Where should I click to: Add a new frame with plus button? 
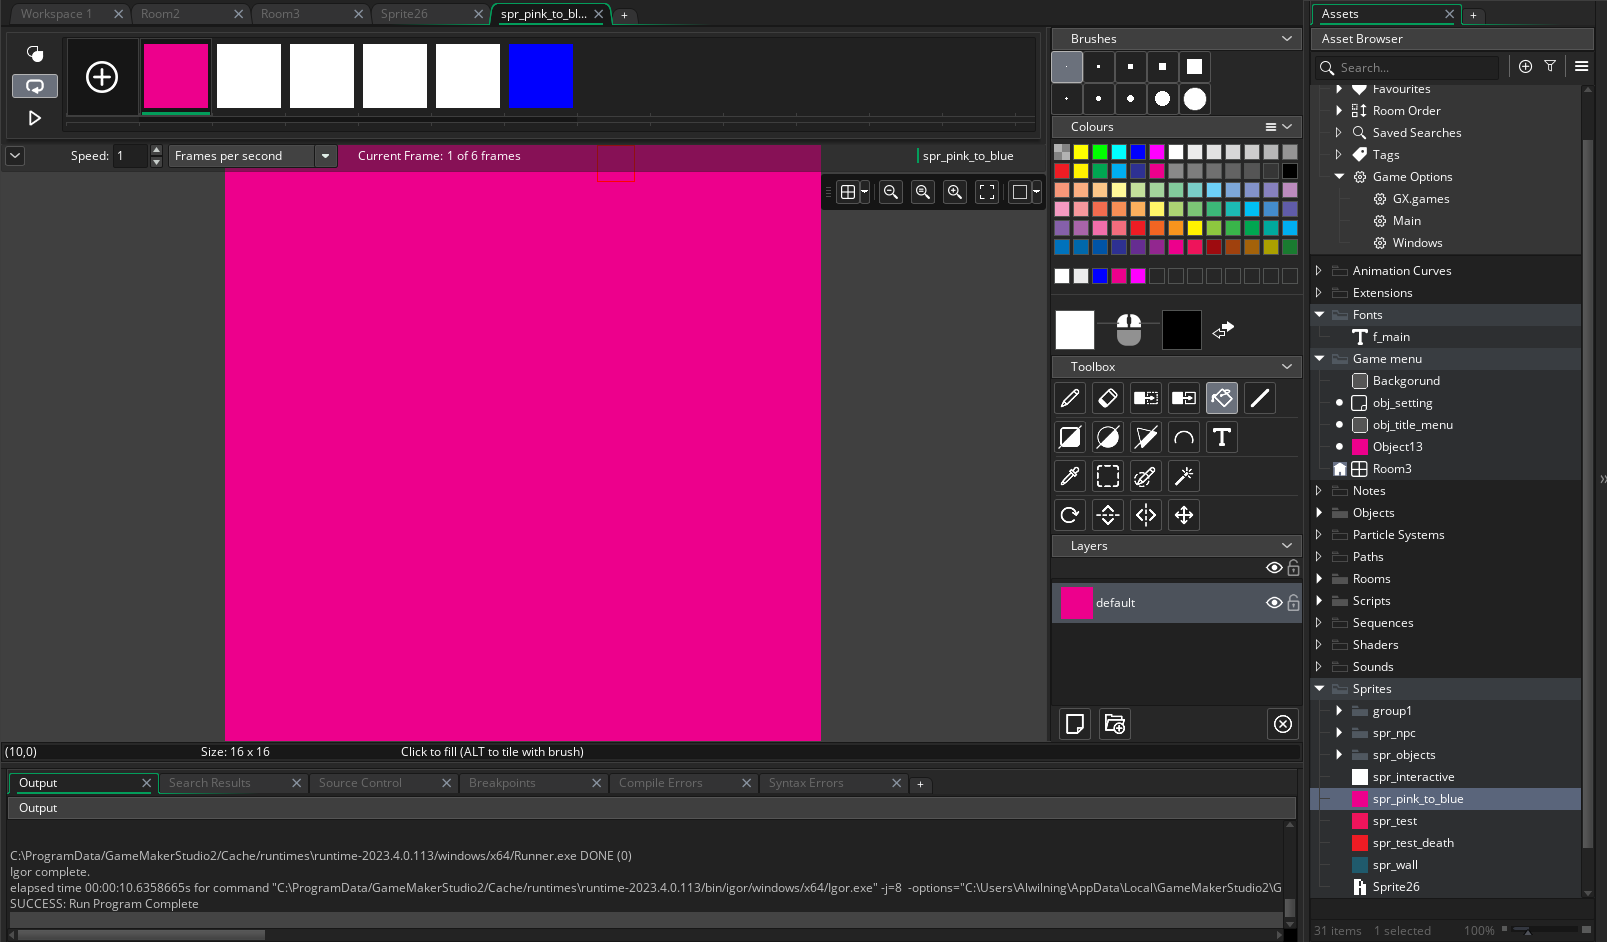click(x=102, y=77)
